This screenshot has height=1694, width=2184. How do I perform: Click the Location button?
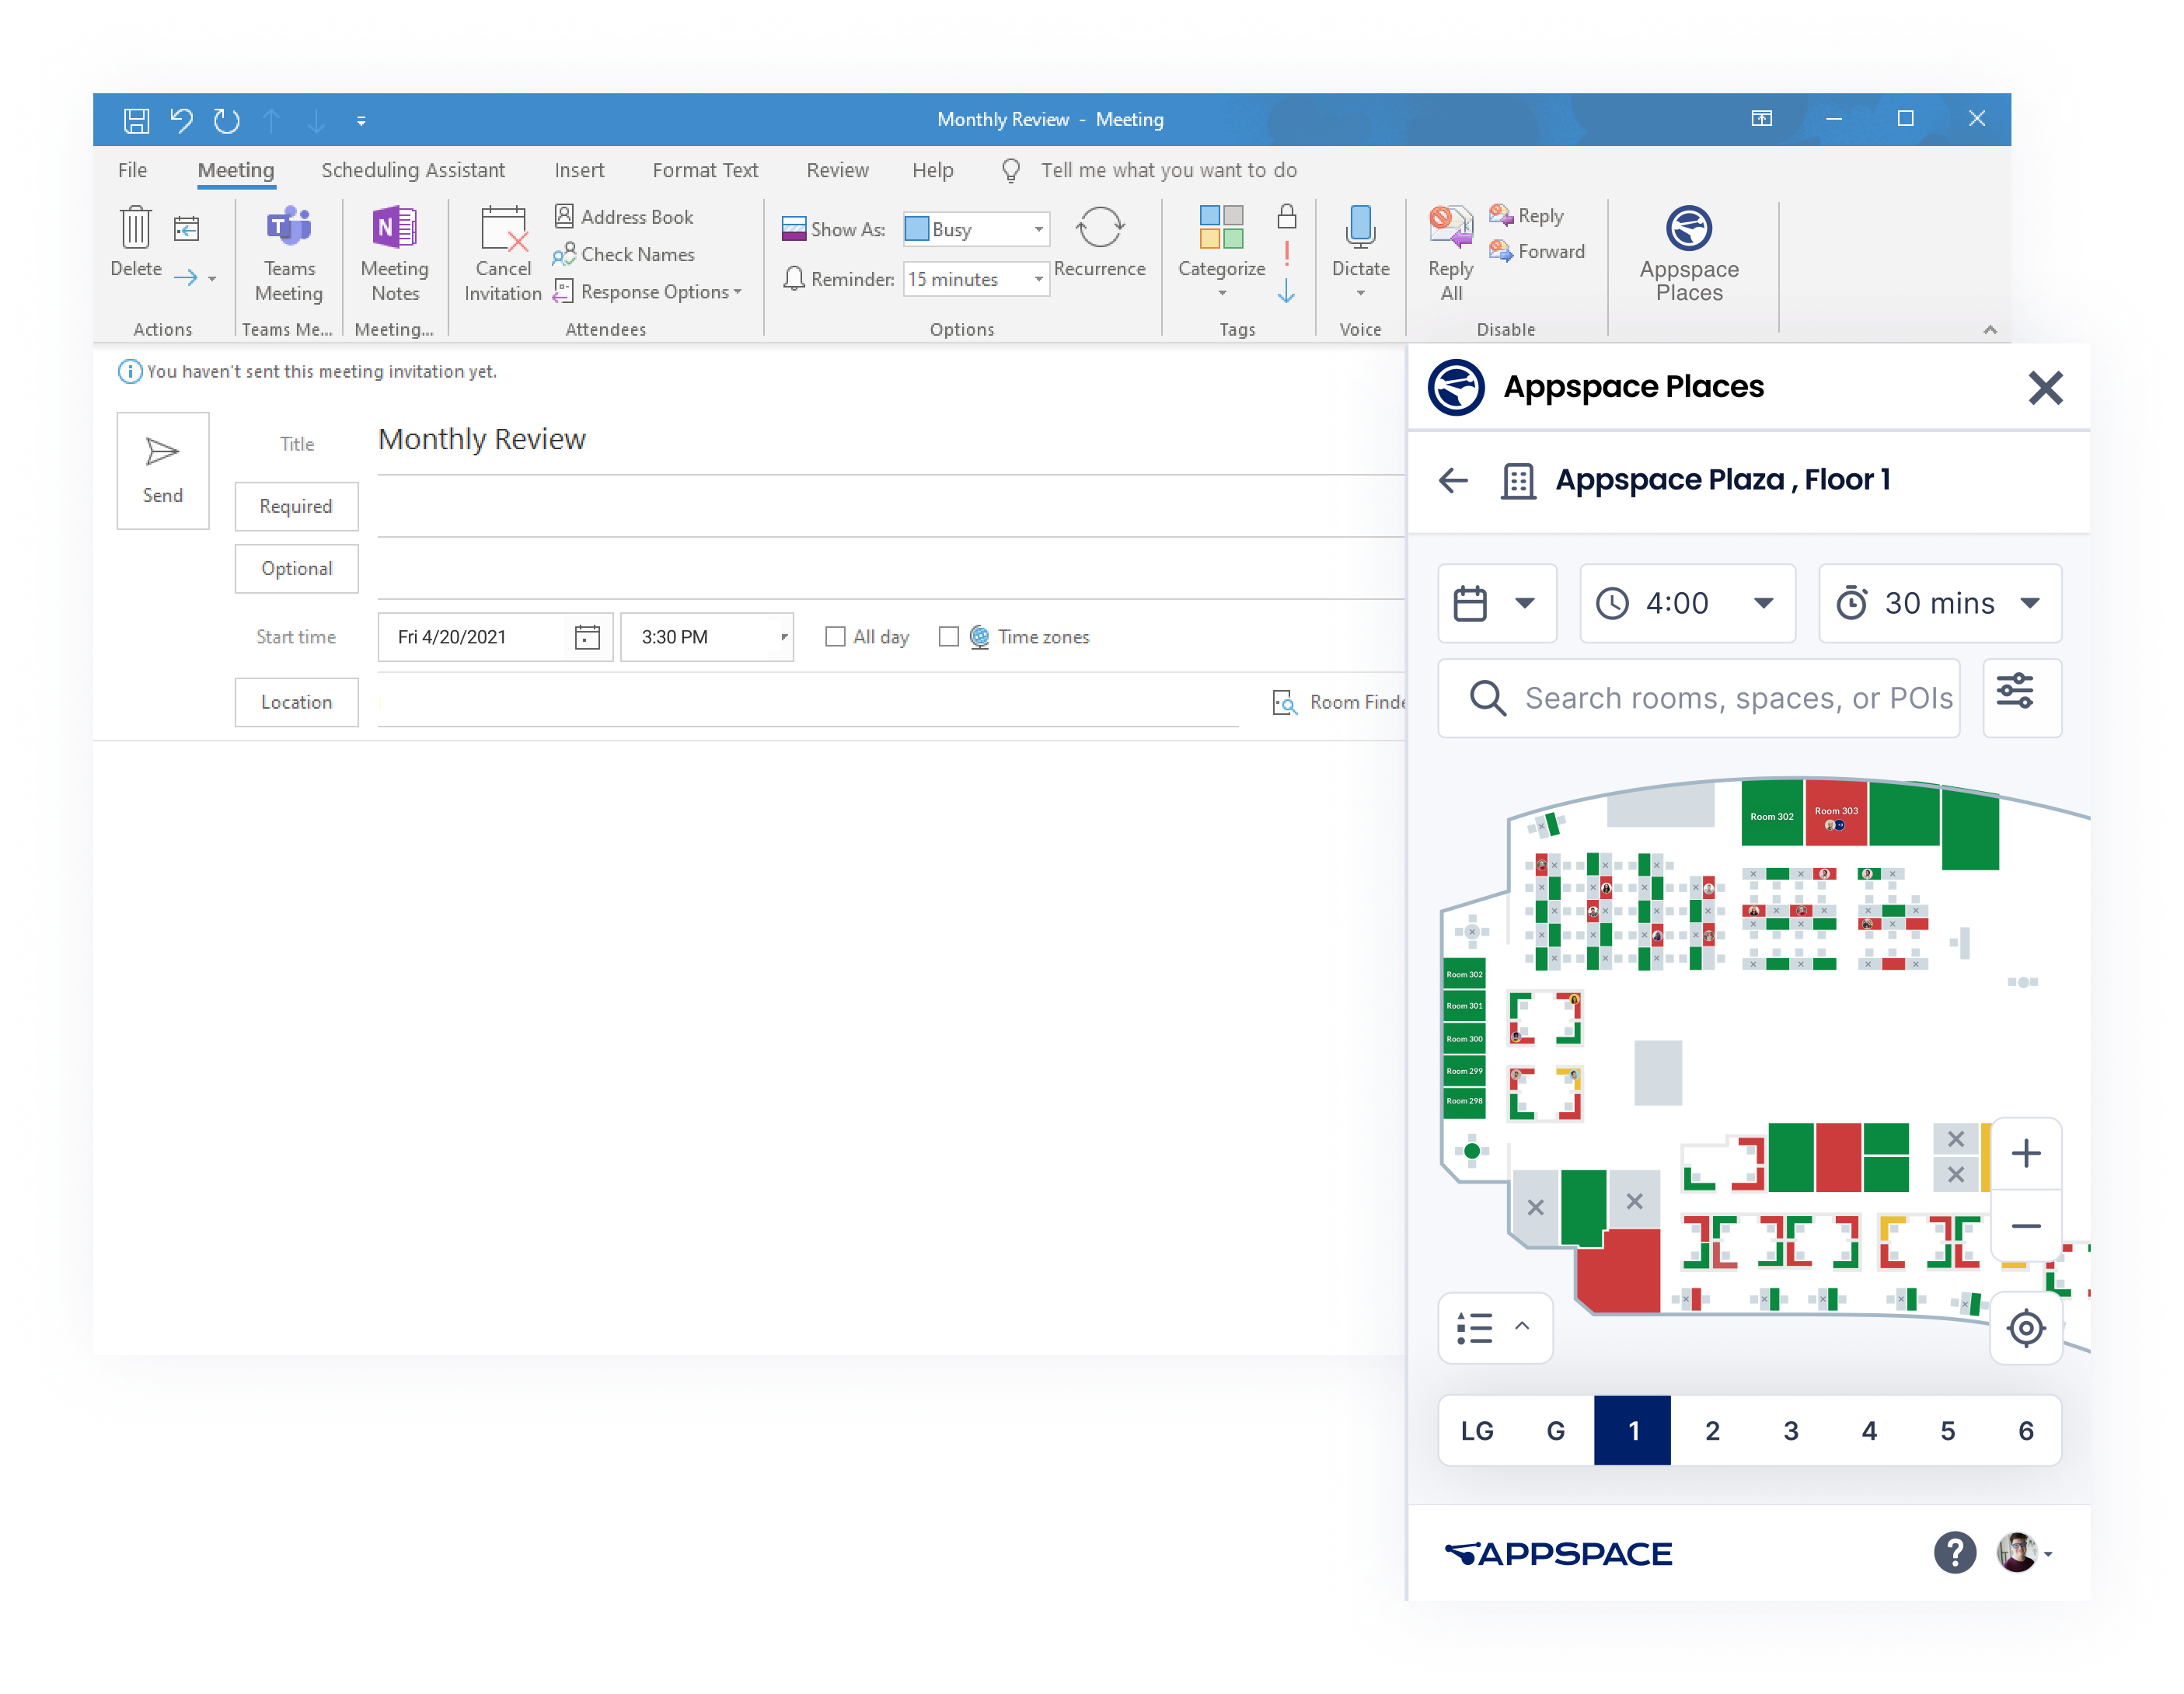tap(296, 702)
